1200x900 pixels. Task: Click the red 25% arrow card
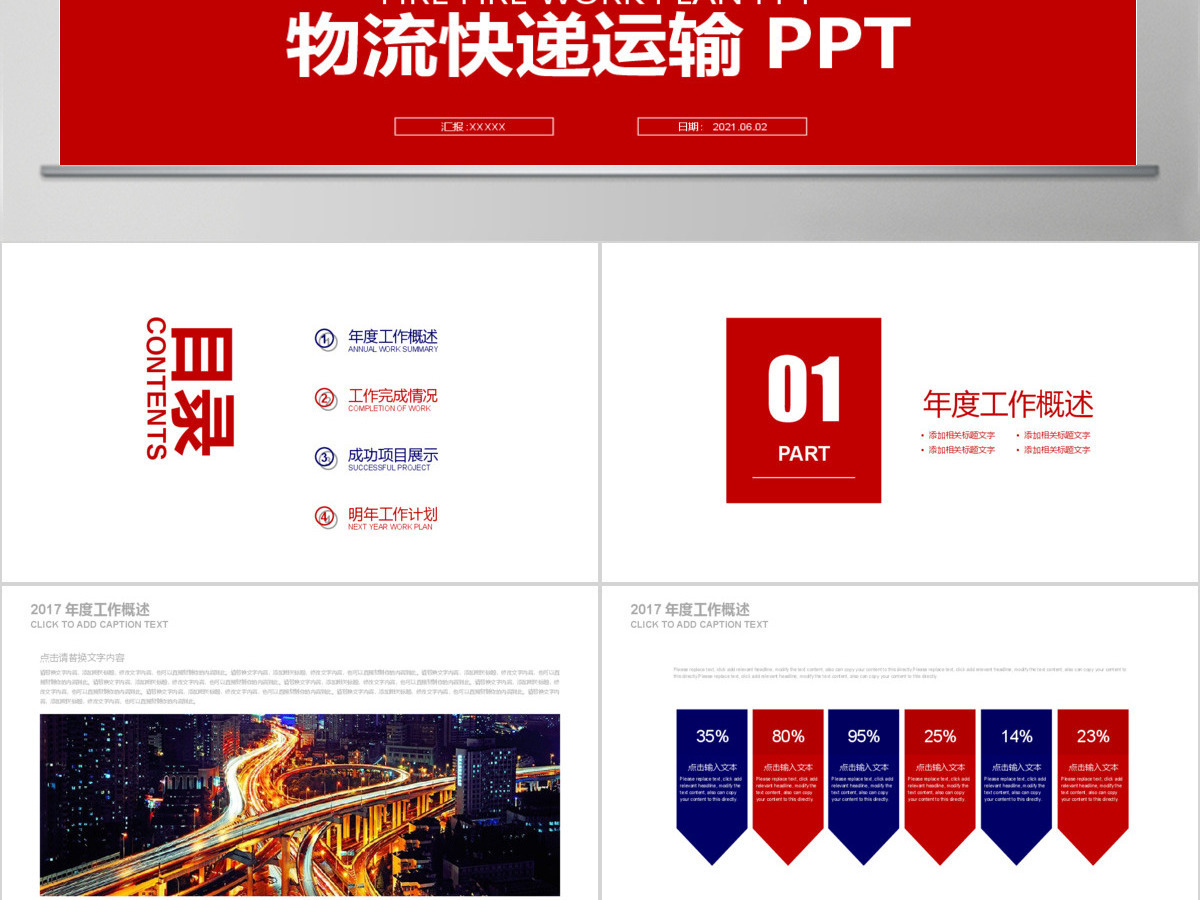pyautogui.click(x=940, y=787)
